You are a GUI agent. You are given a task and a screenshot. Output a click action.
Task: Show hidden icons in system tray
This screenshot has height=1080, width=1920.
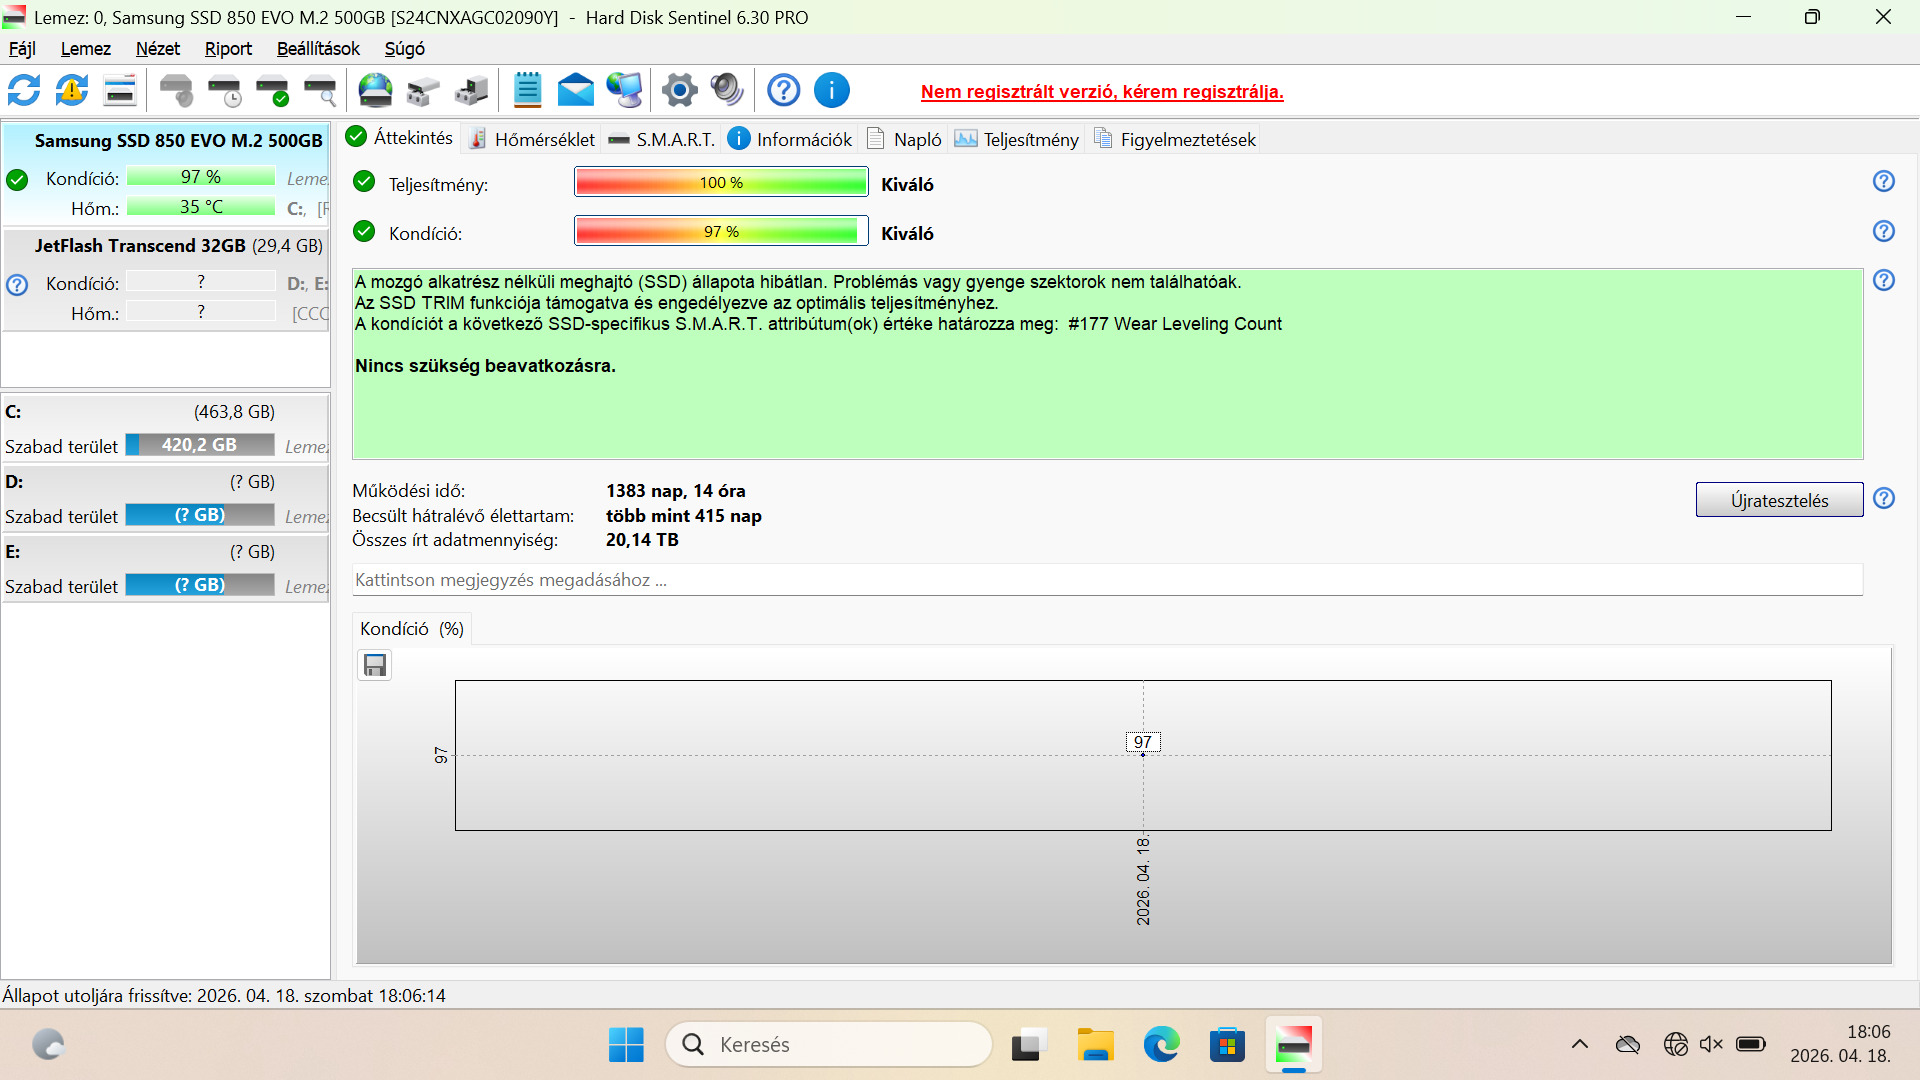[1580, 1045]
